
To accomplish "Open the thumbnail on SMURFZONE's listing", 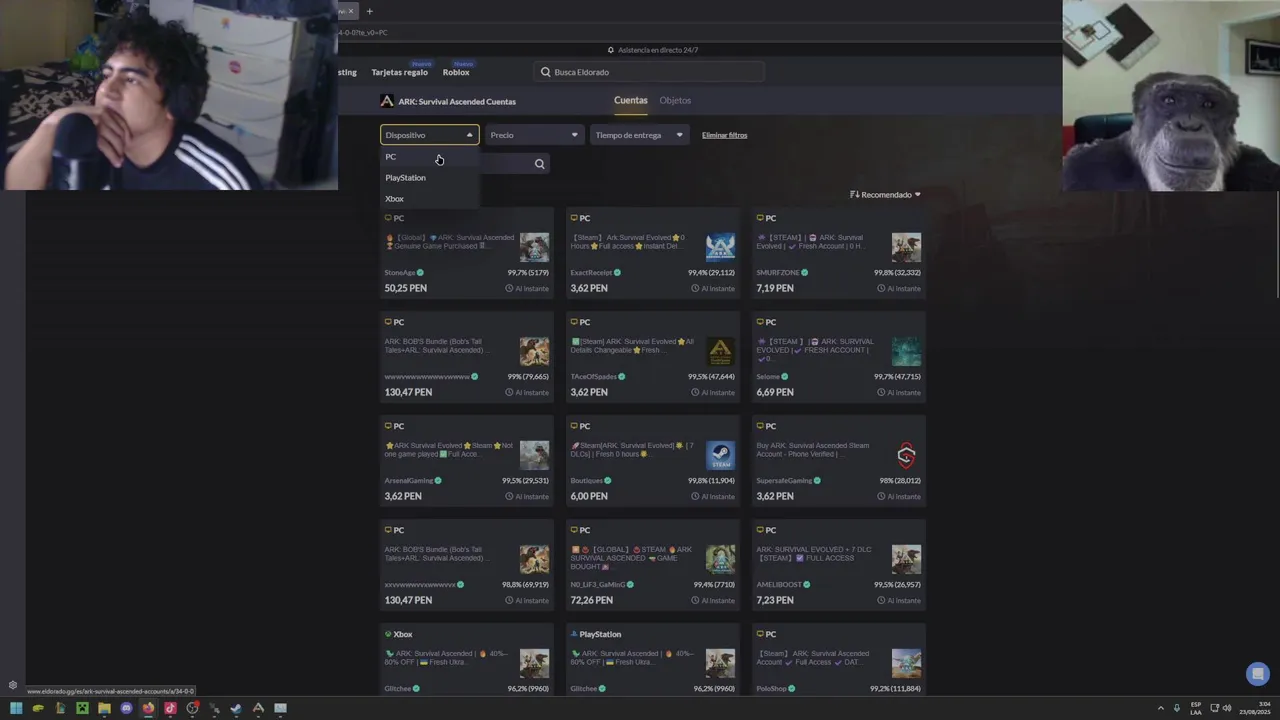I will pyautogui.click(x=906, y=247).
